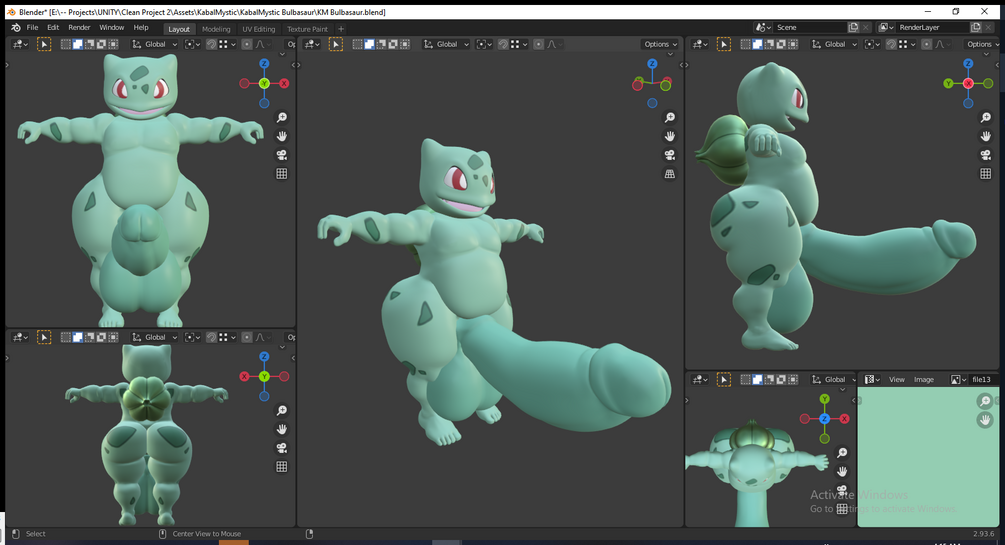Open Global orientation dropdown in side-view viewport

click(835, 44)
